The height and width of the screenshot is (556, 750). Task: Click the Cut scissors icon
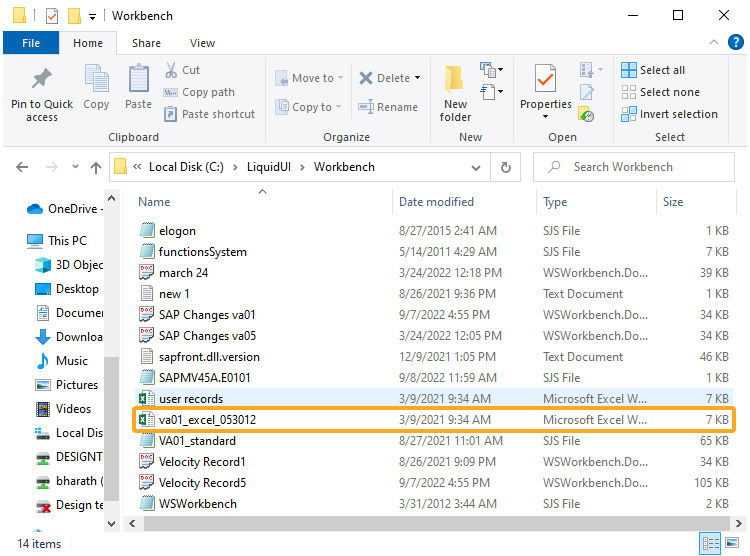click(171, 70)
